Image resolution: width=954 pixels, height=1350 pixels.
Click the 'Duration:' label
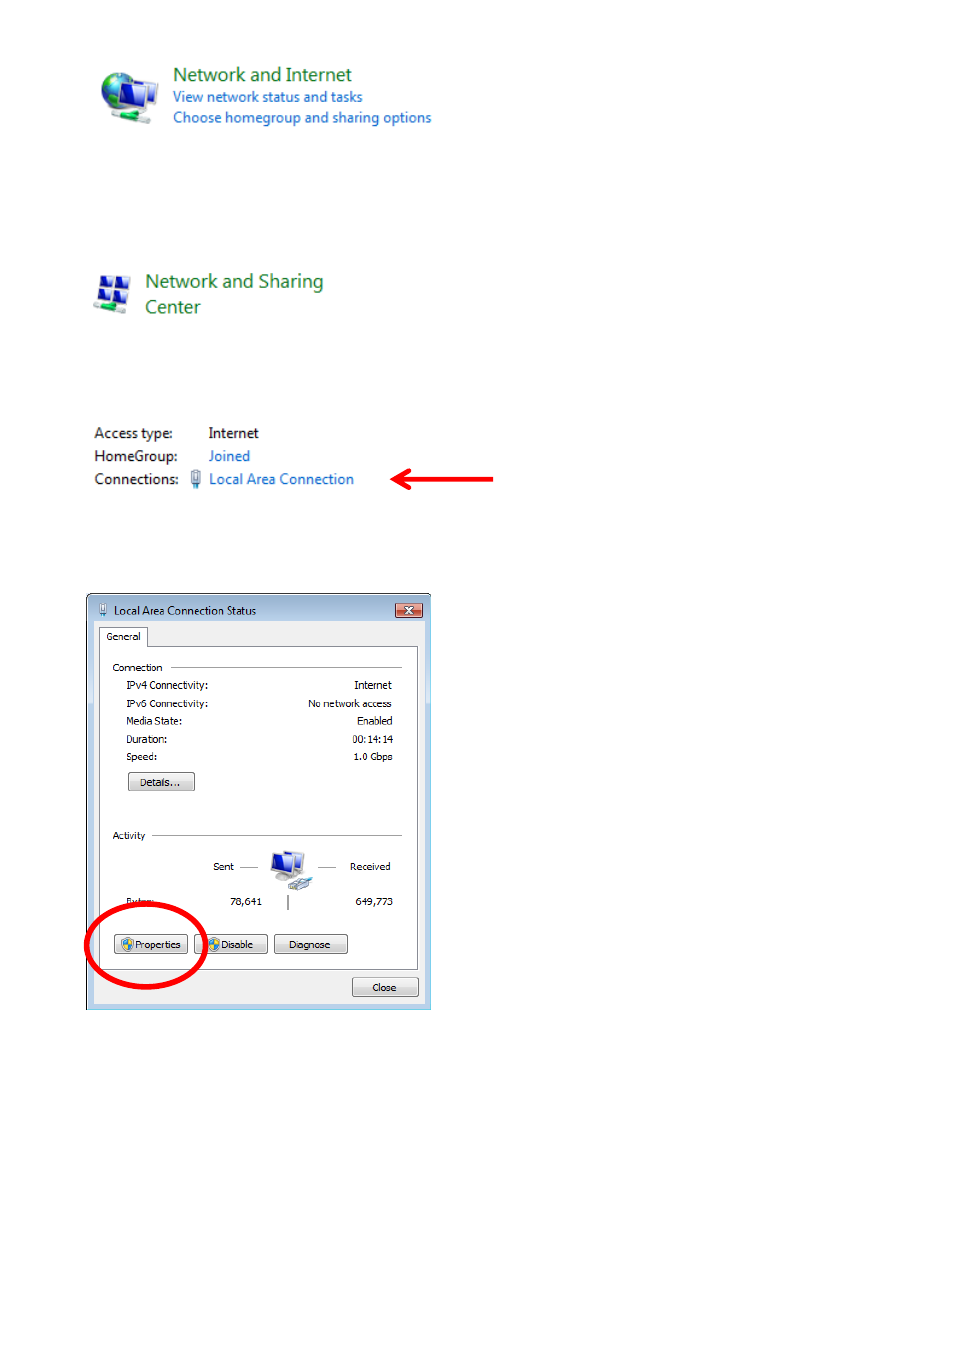pyautogui.click(x=146, y=740)
